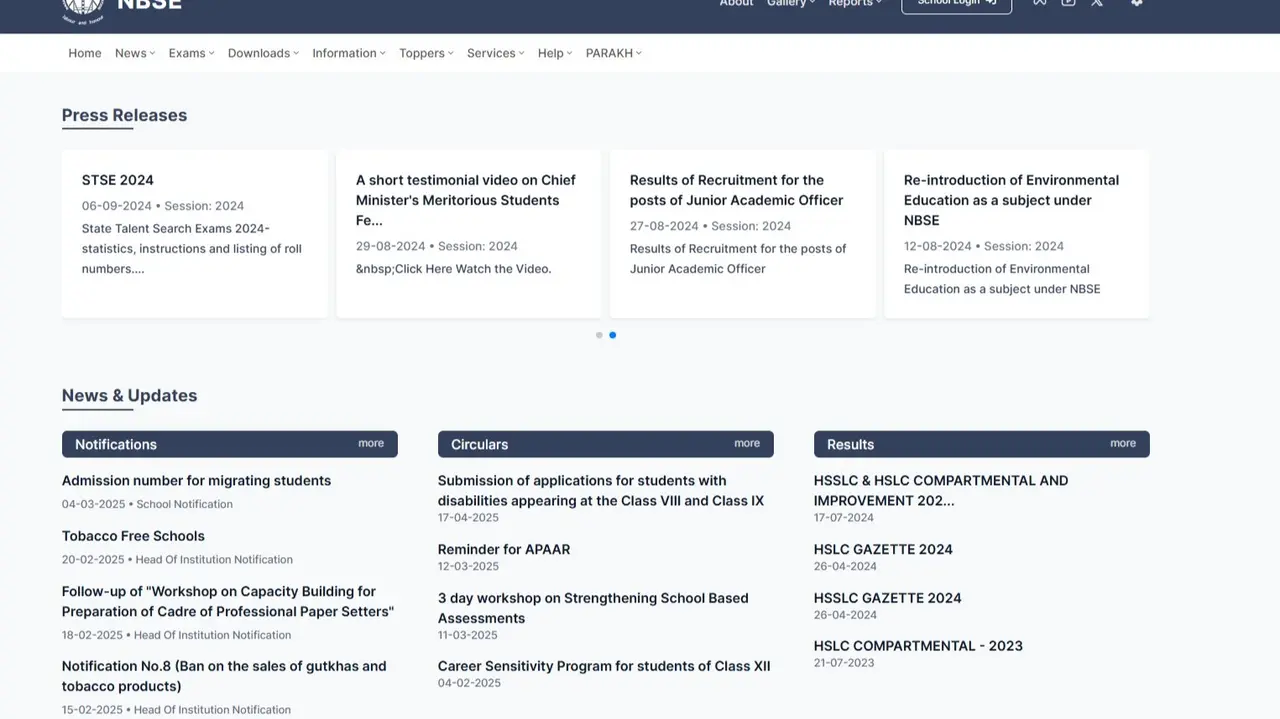Open the Downloads dropdown
This screenshot has height=719, width=1280.
263,53
